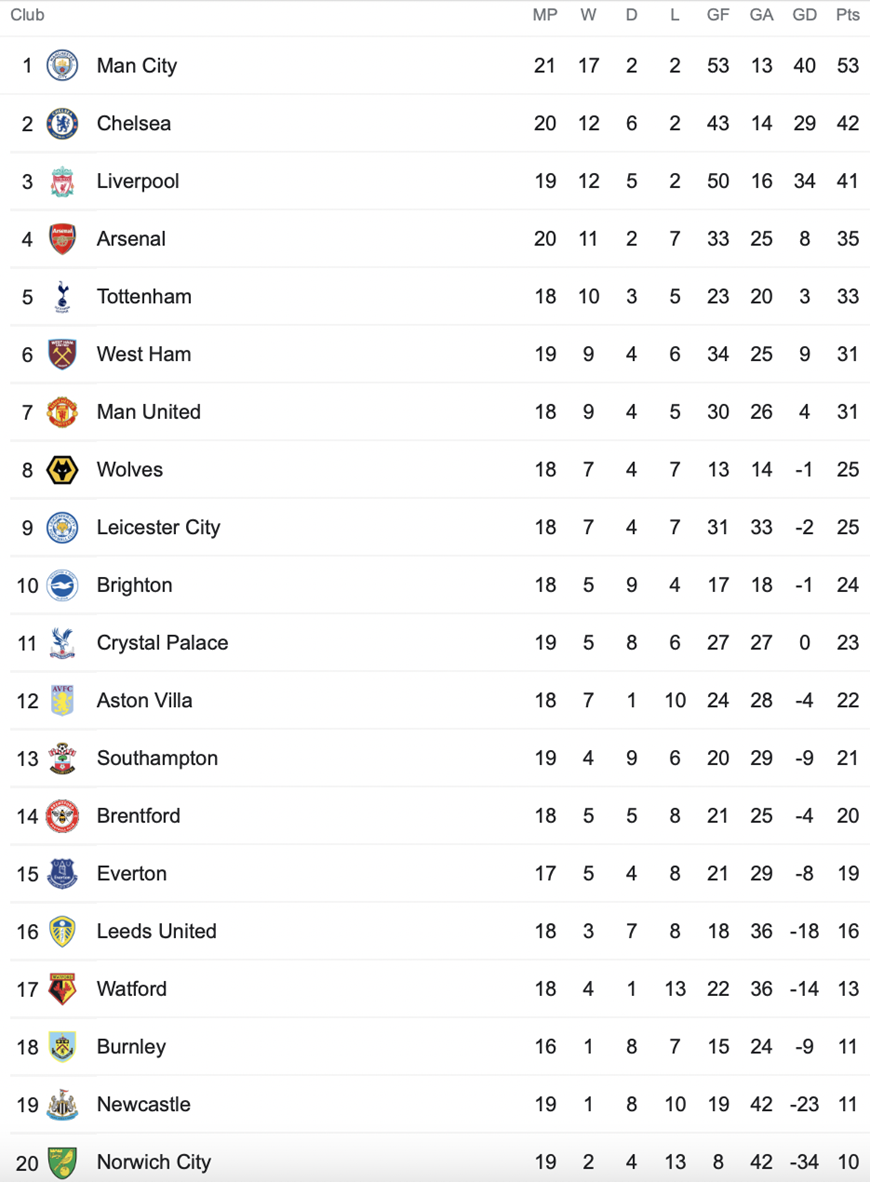870x1182 pixels.
Task: Select the Everton table row name
Action: pyautogui.click(x=132, y=874)
